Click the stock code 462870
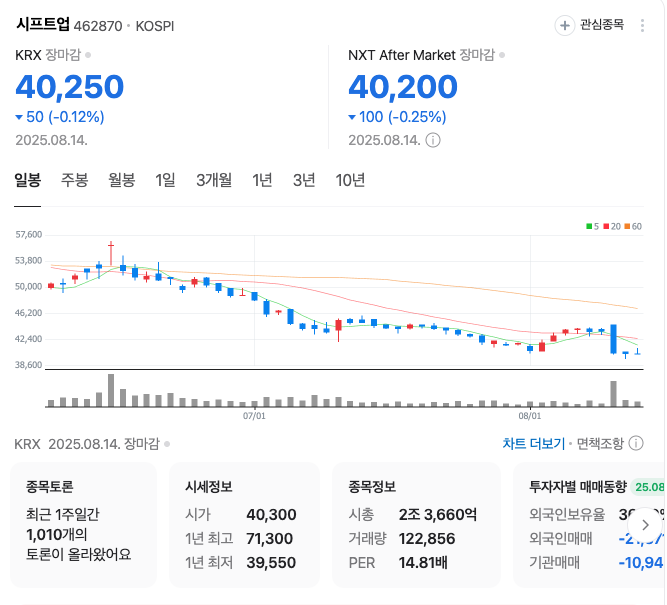This screenshot has width=667, height=605. 98,26
